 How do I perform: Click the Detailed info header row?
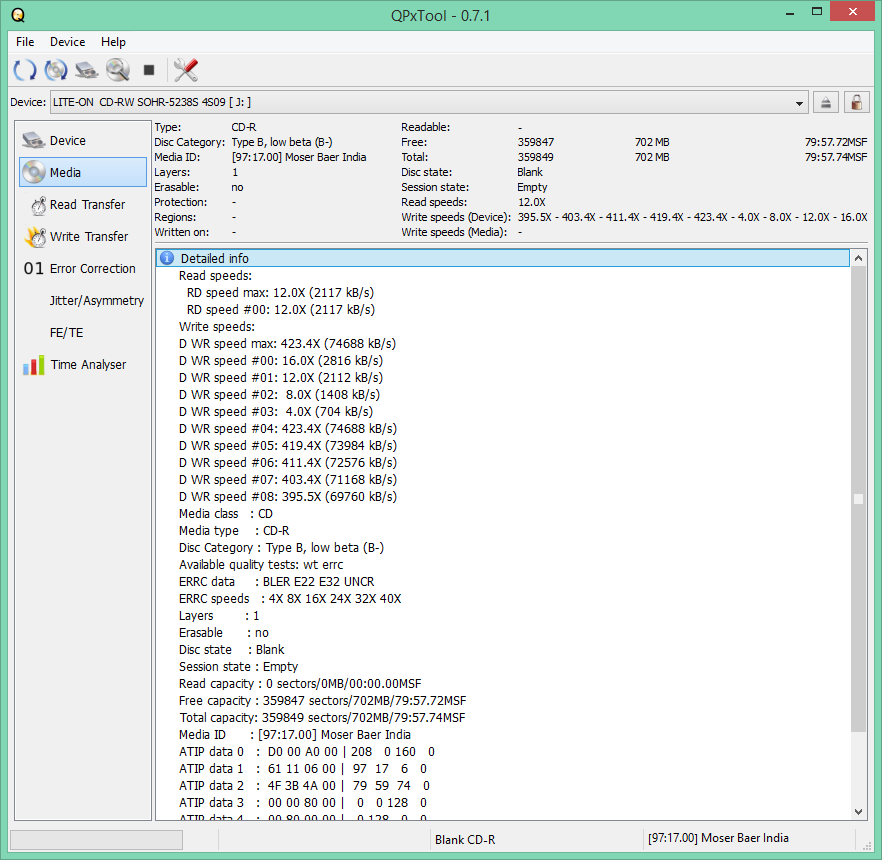click(502, 258)
